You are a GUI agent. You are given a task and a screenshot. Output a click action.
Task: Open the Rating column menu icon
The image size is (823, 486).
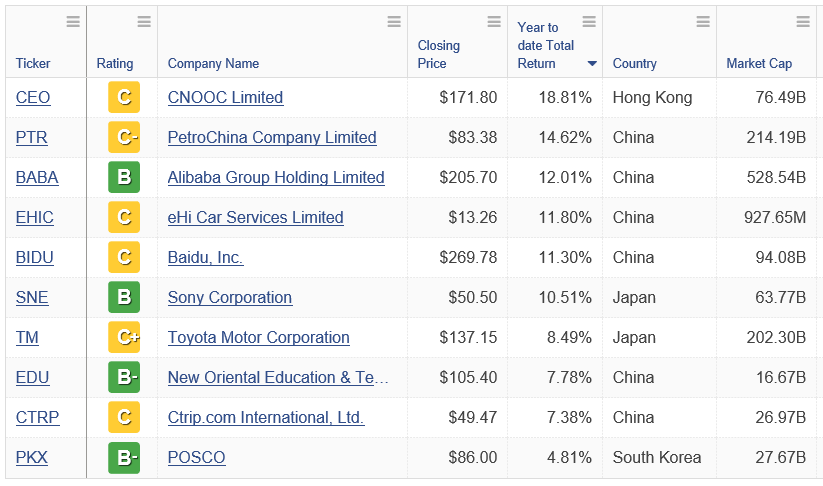coord(144,22)
